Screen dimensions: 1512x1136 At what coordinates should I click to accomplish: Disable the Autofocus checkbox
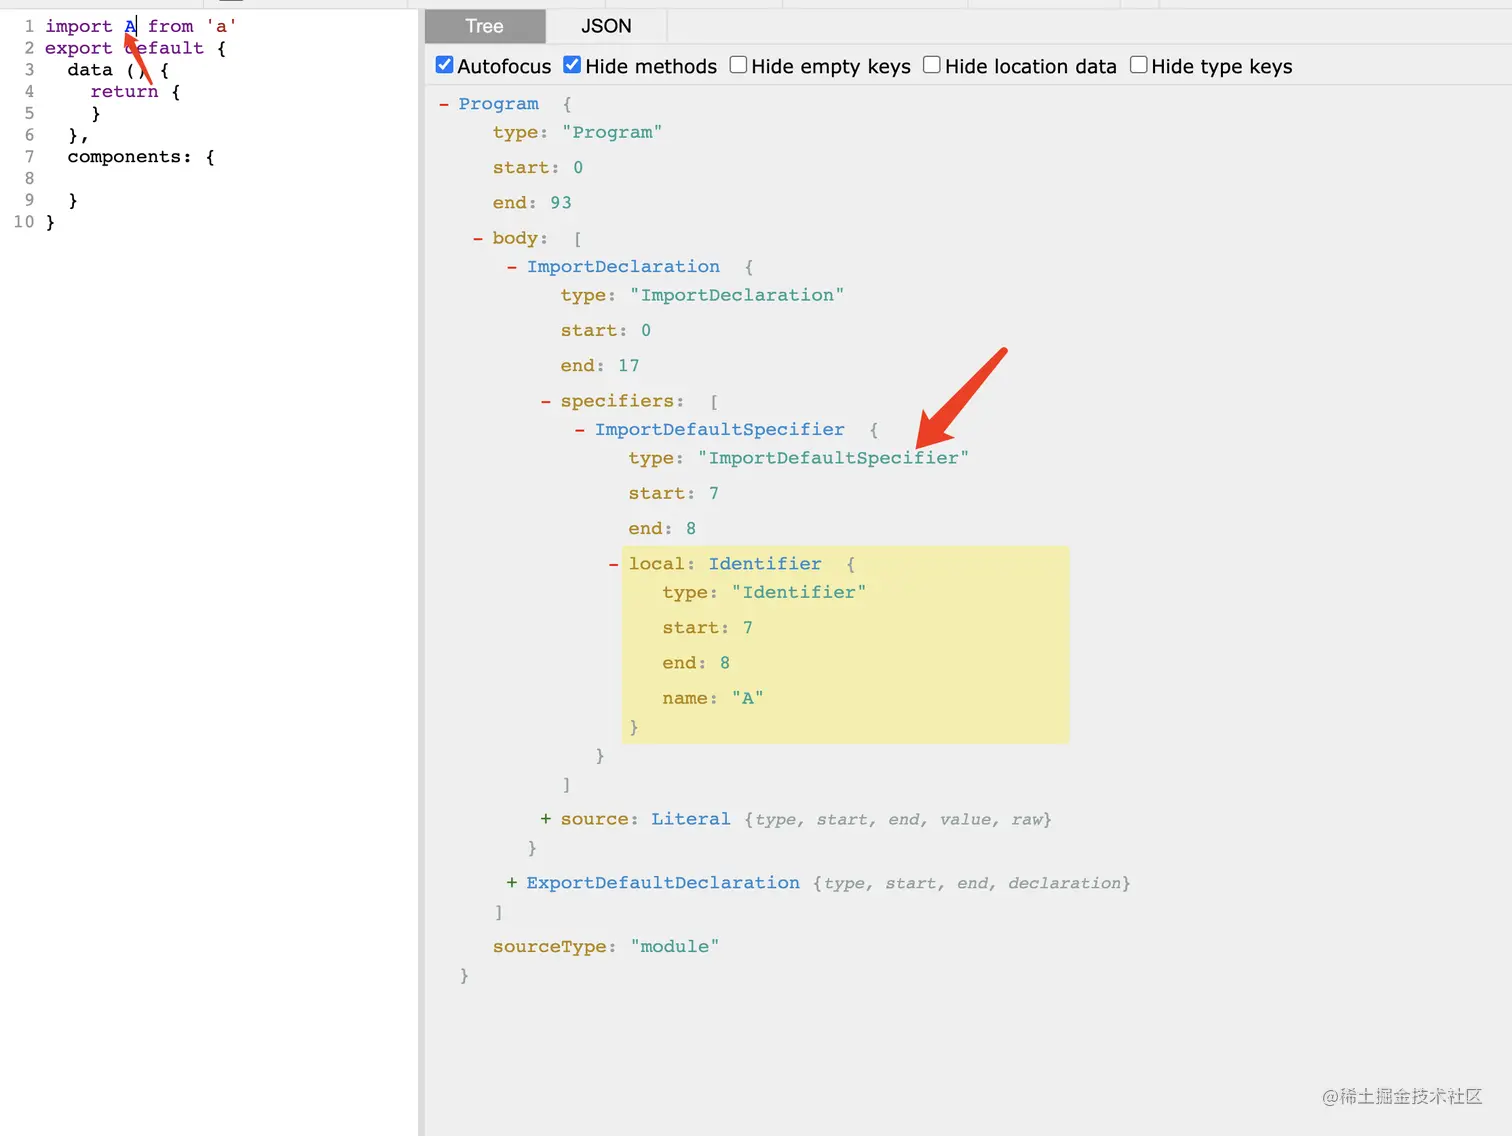pyautogui.click(x=445, y=65)
